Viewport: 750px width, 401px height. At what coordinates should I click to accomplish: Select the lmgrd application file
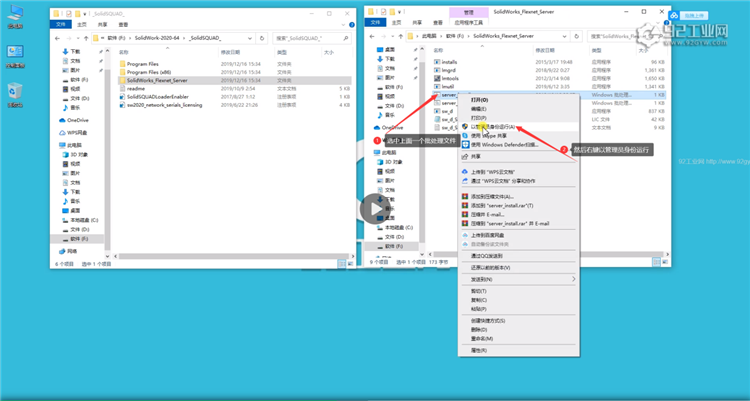pyautogui.click(x=448, y=70)
